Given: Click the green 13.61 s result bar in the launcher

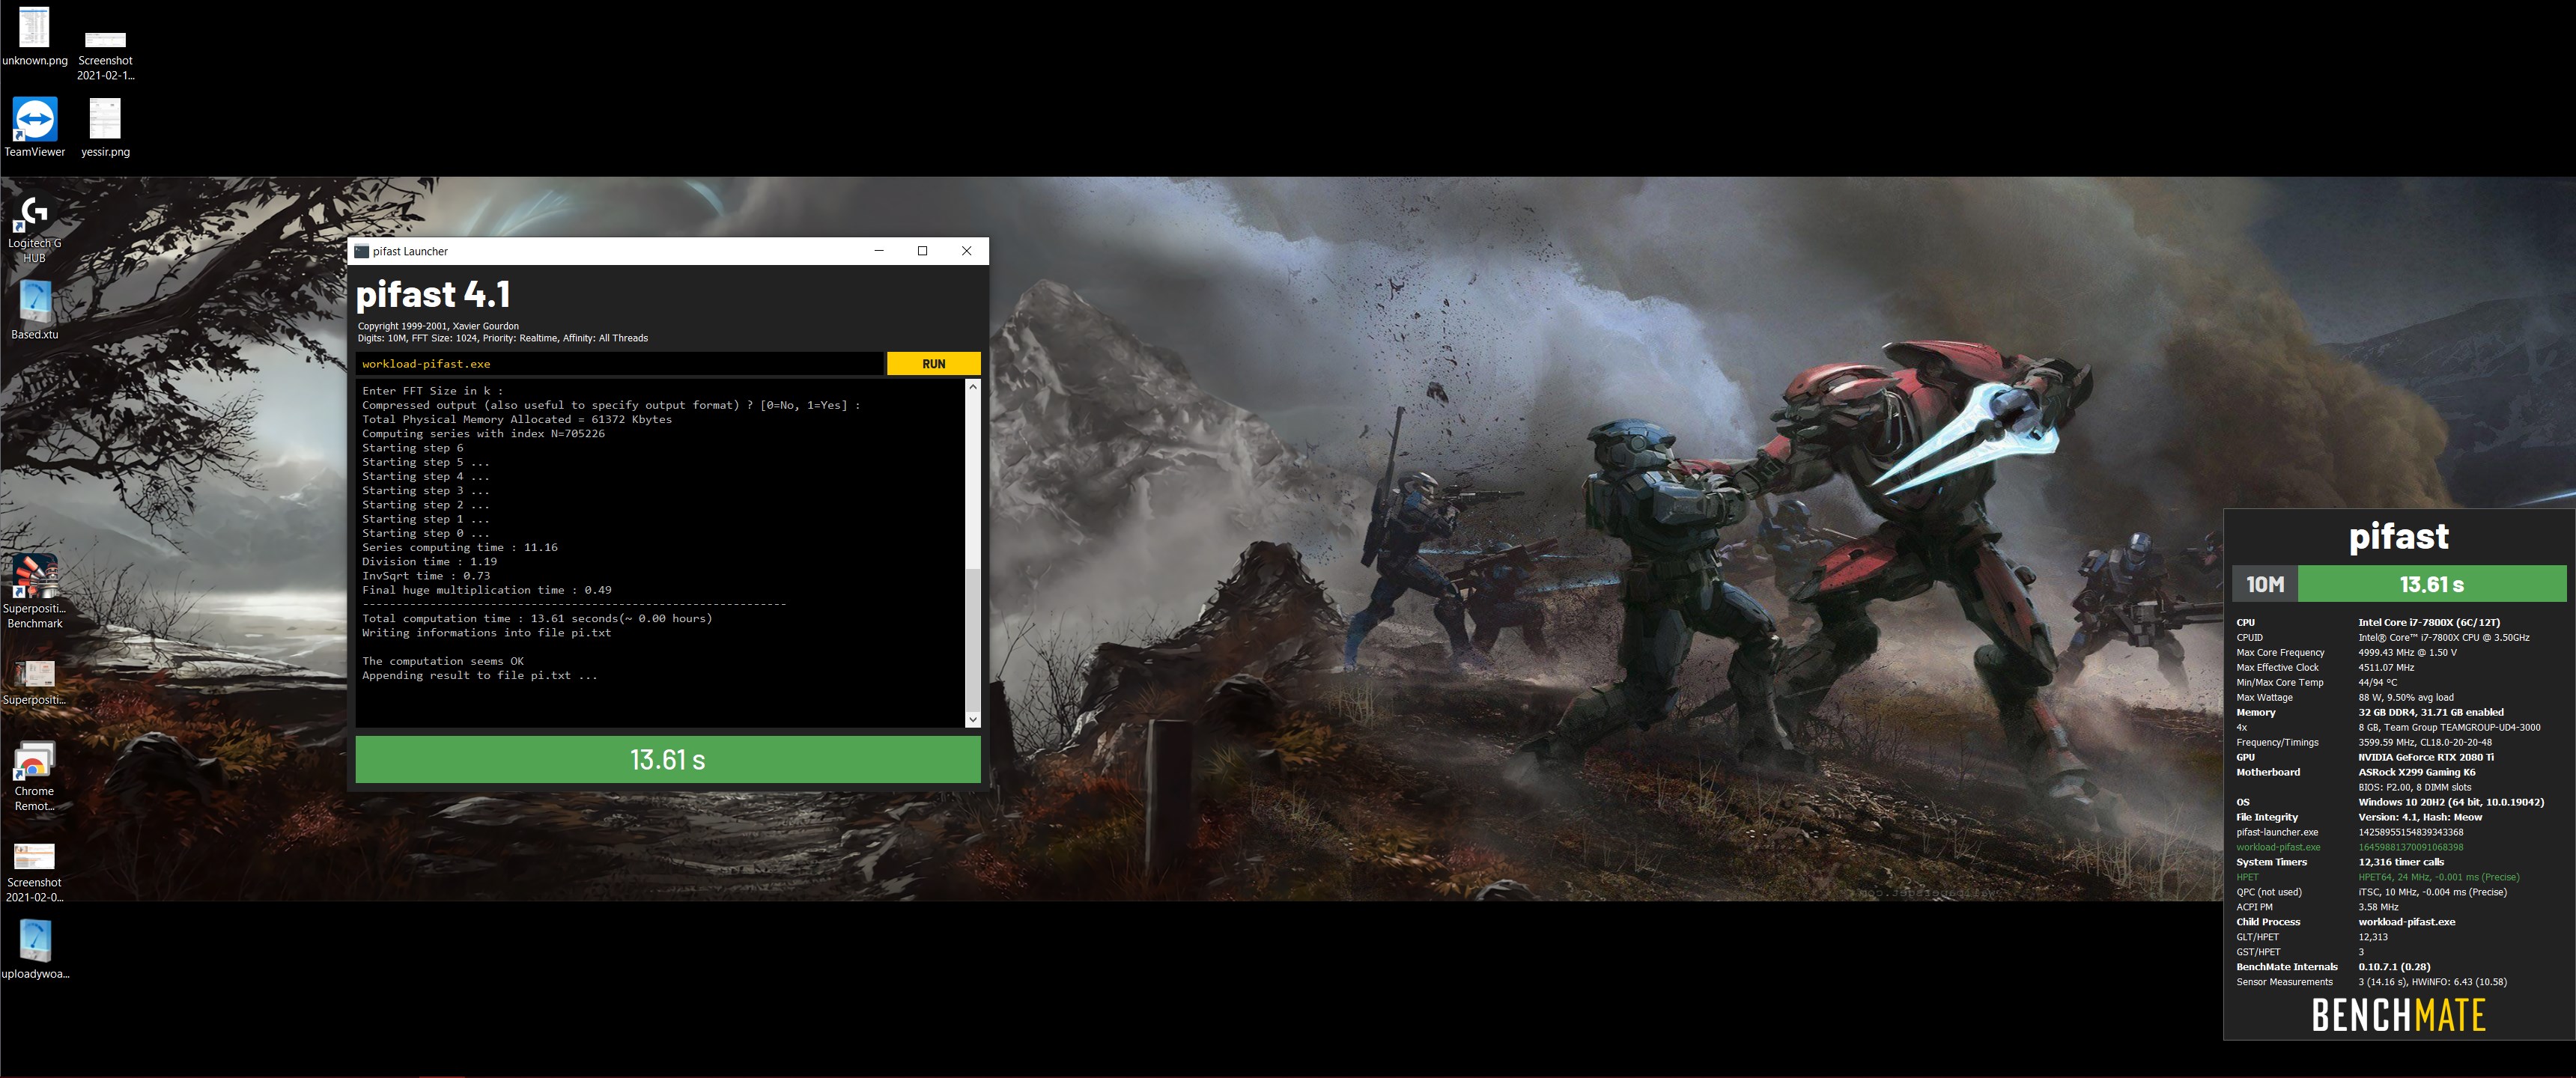Looking at the screenshot, I should point(667,760).
